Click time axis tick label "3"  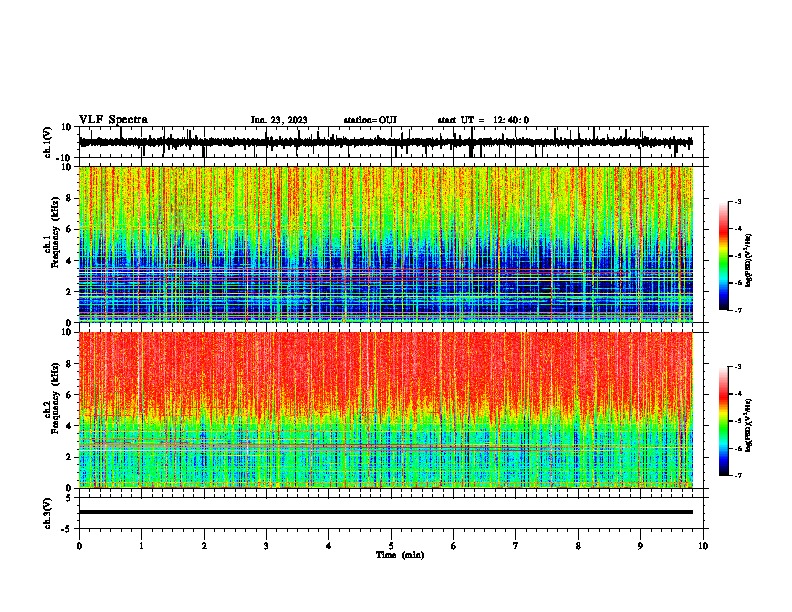pos(266,546)
